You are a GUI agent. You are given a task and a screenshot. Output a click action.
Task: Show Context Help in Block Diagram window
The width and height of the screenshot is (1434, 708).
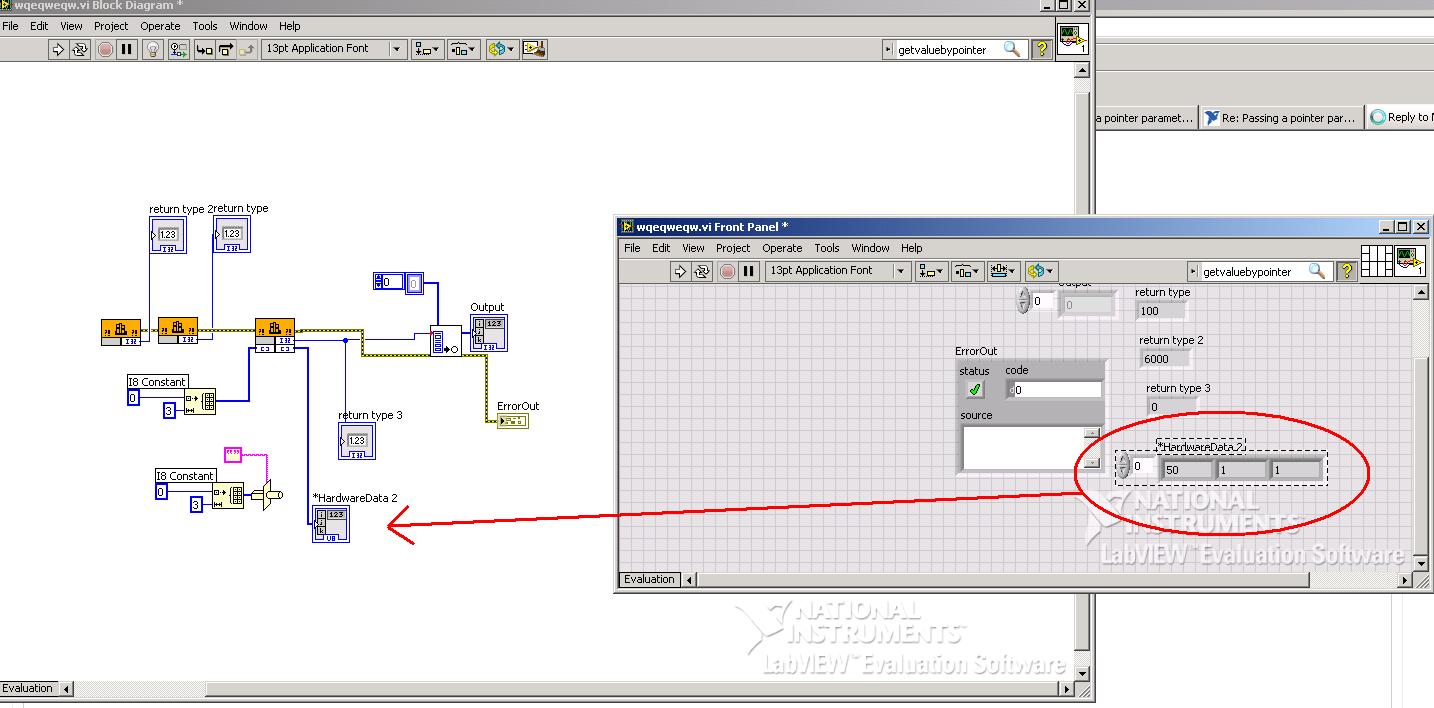point(1041,49)
